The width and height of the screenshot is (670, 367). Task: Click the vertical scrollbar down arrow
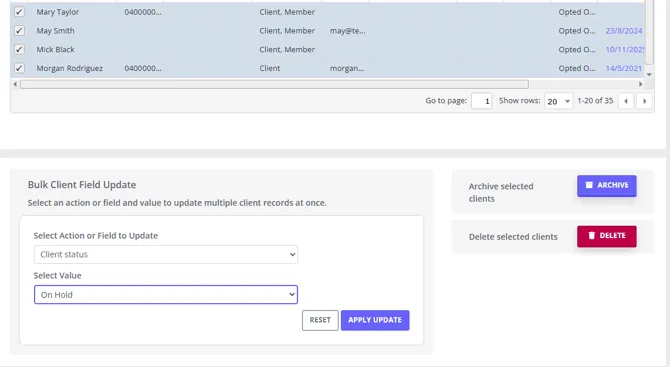tap(649, 74)
